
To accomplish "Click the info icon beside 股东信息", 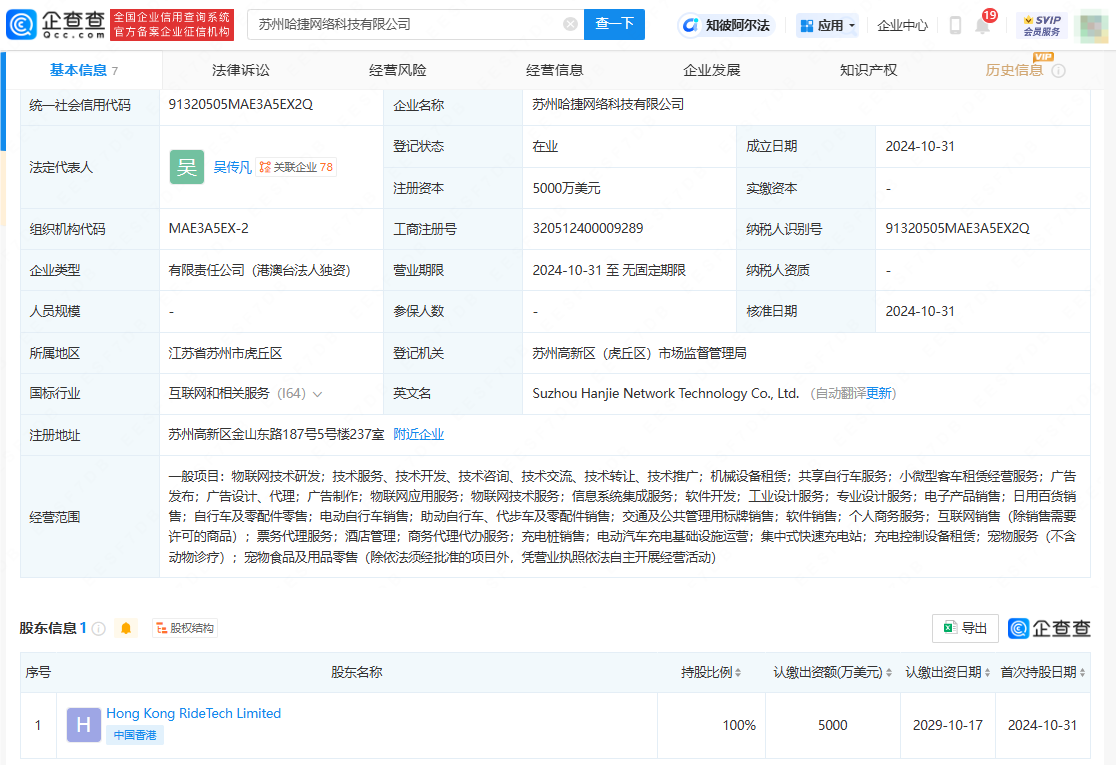I will [x=99, y=629].
